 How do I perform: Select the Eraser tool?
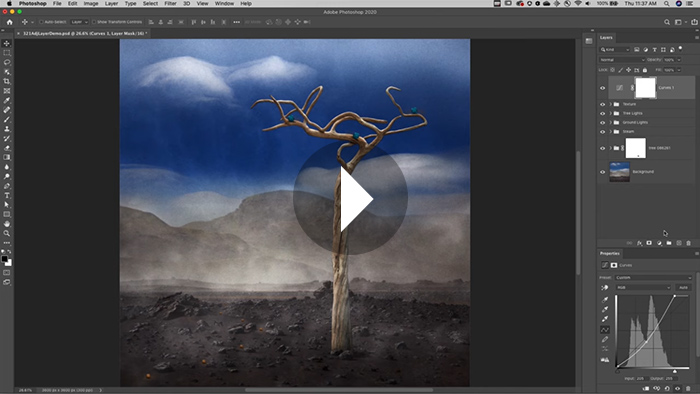7,148
